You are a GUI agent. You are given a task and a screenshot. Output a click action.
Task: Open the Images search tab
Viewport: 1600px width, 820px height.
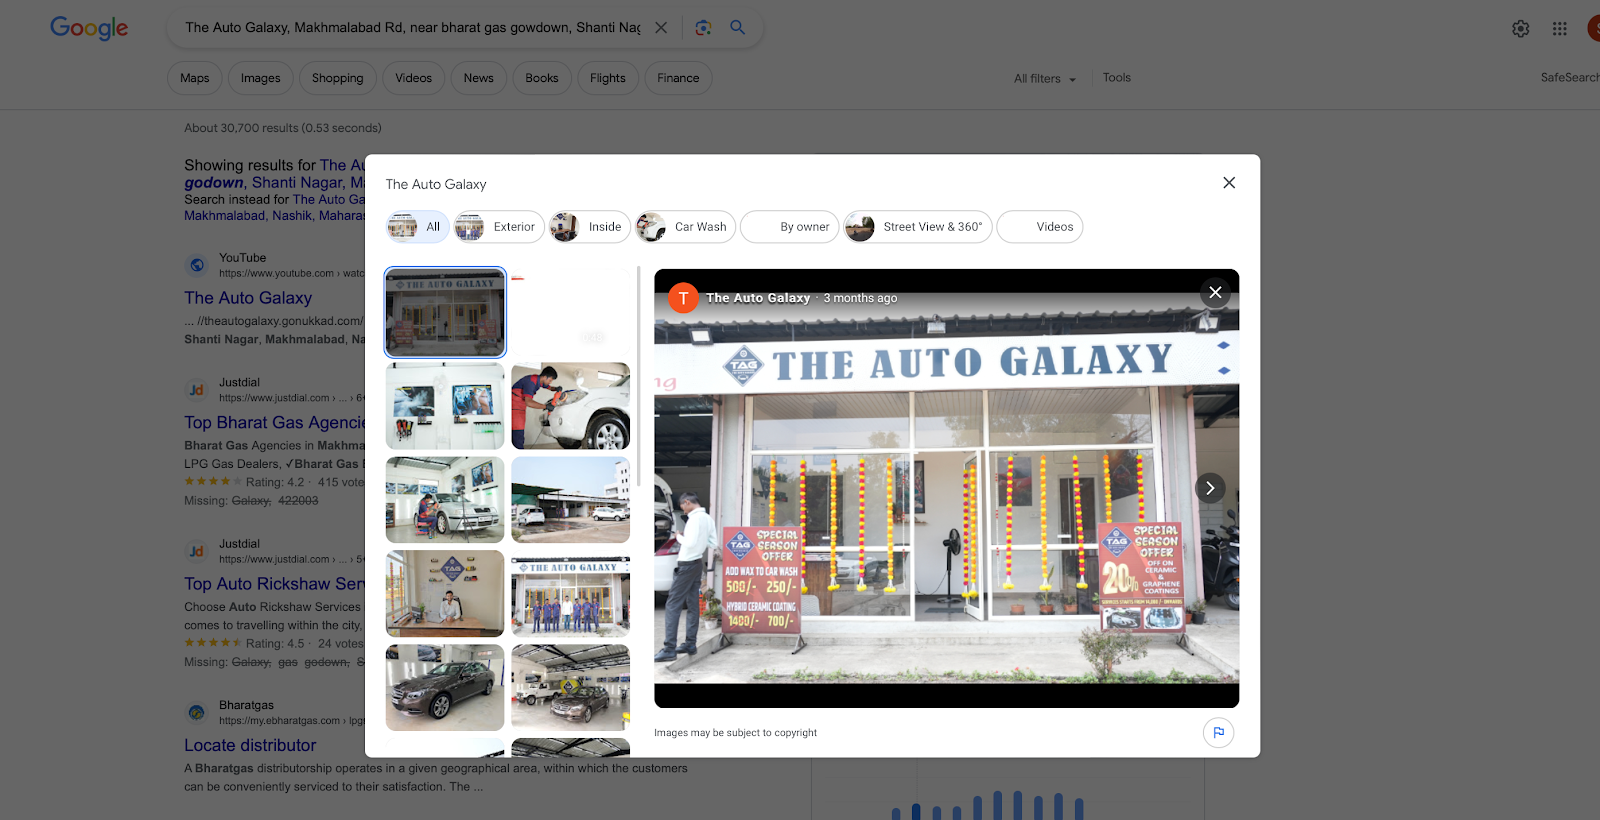tap(261, 78)
